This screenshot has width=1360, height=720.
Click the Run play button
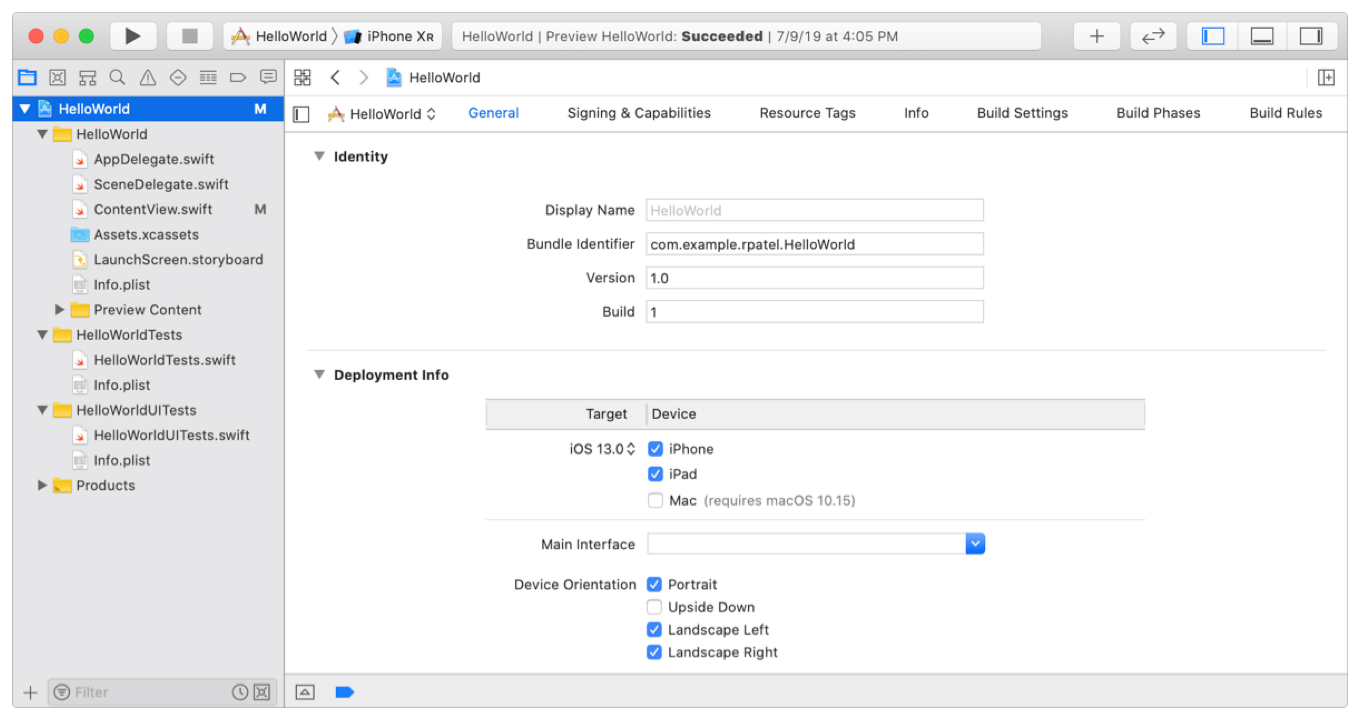(133, 36)
